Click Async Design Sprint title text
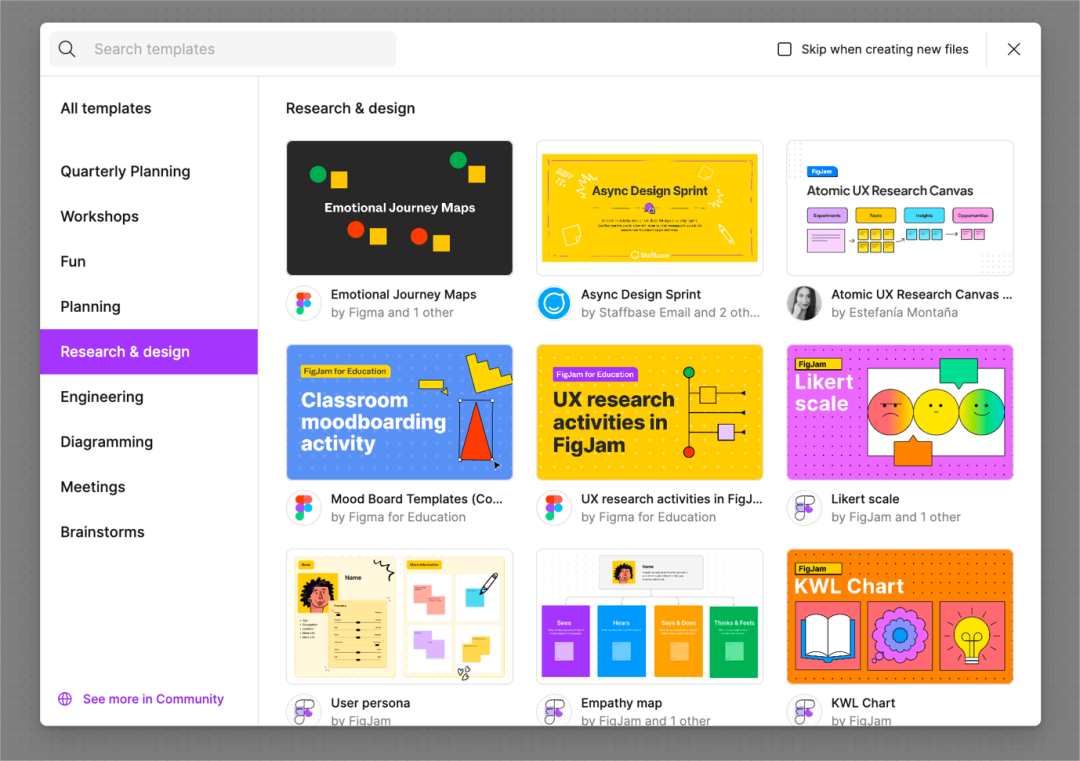 (x=641, y=294)
